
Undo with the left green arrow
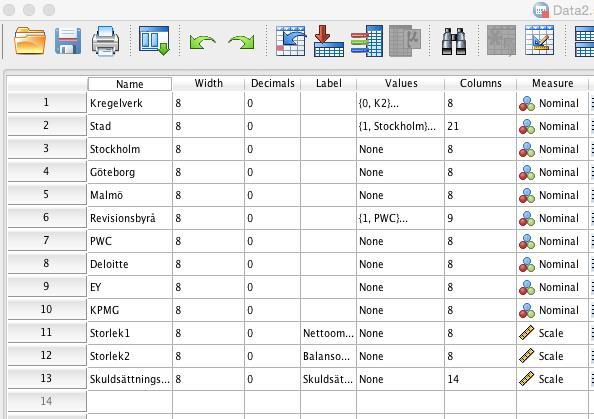tap(202, 42)
